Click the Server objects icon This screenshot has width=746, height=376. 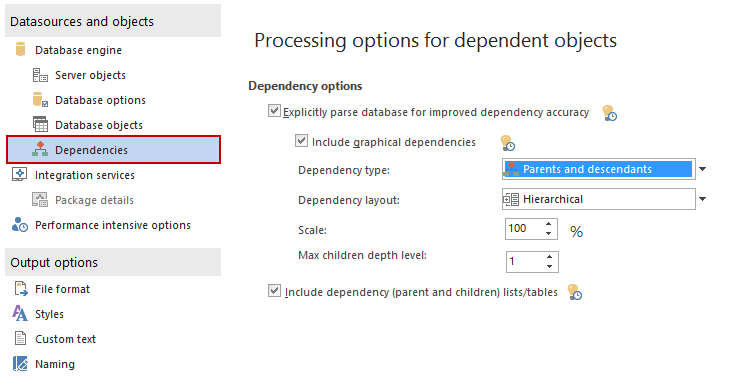pos(40,75)
